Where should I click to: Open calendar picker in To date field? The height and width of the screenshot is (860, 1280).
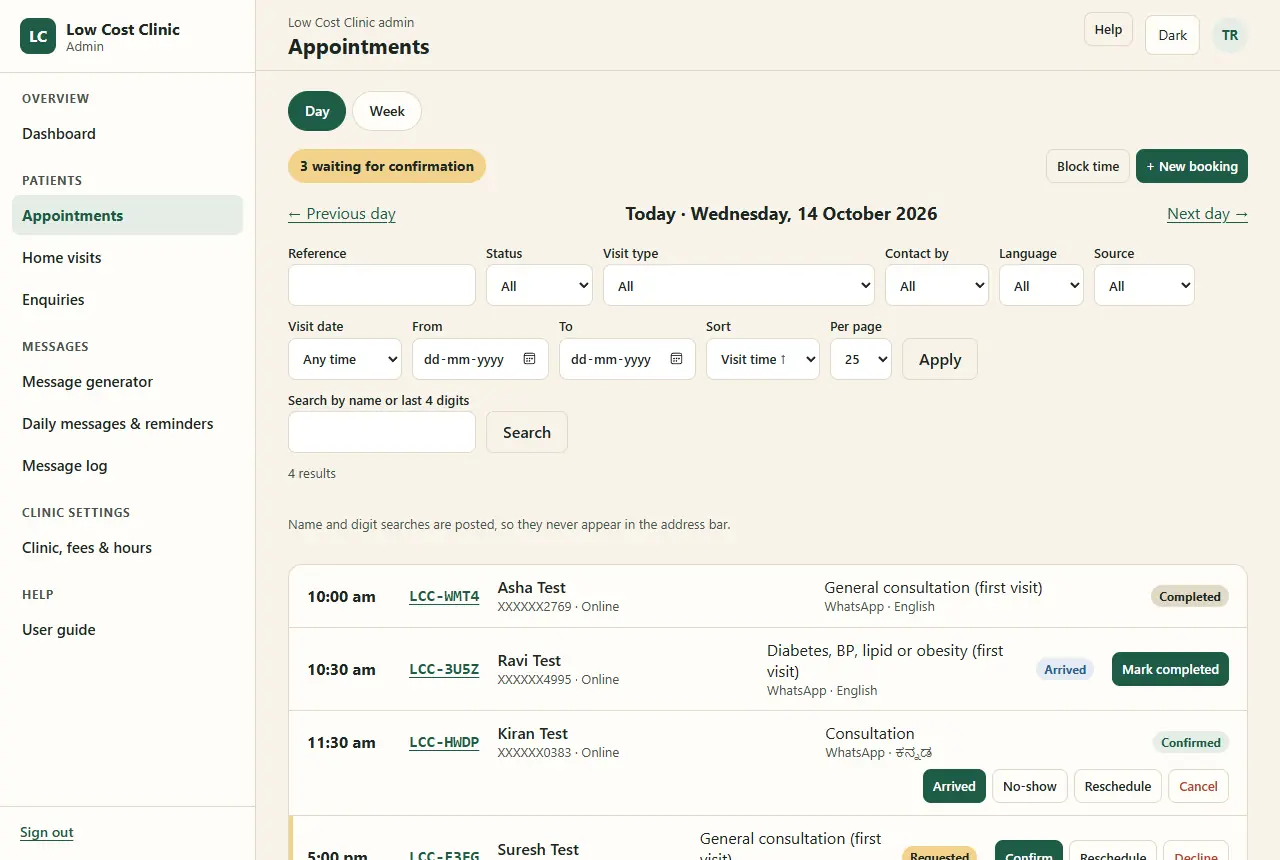(x=677, y=359)
